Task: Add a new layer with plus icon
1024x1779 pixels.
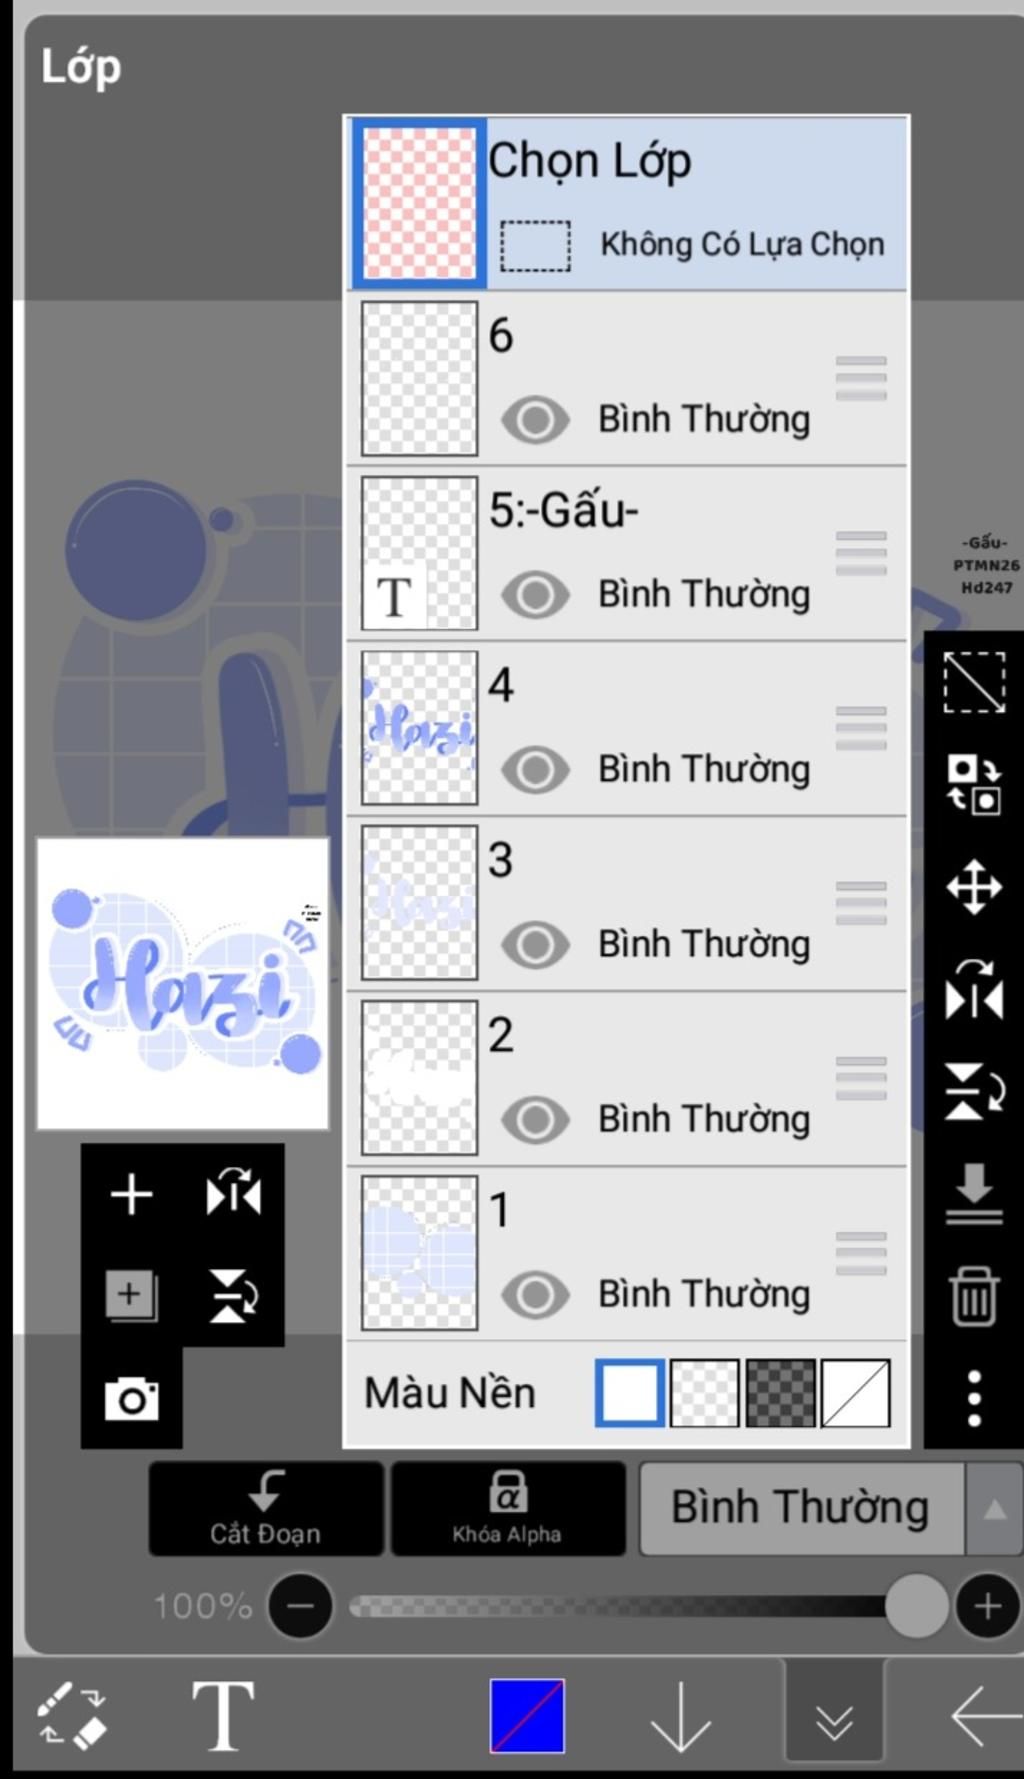Action: coord(131,1194)
